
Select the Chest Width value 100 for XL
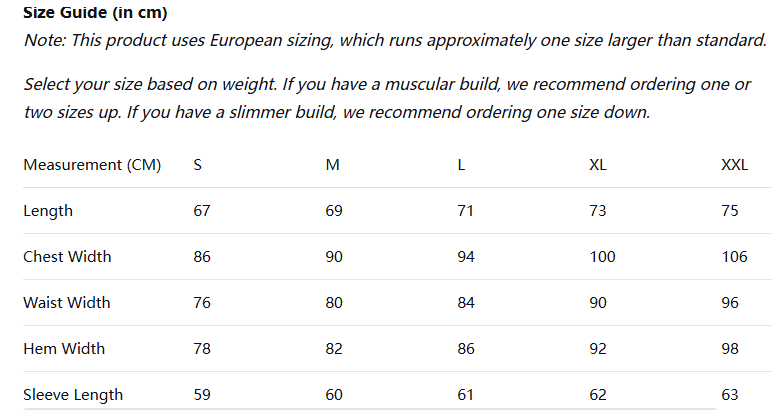coord(603,257)
